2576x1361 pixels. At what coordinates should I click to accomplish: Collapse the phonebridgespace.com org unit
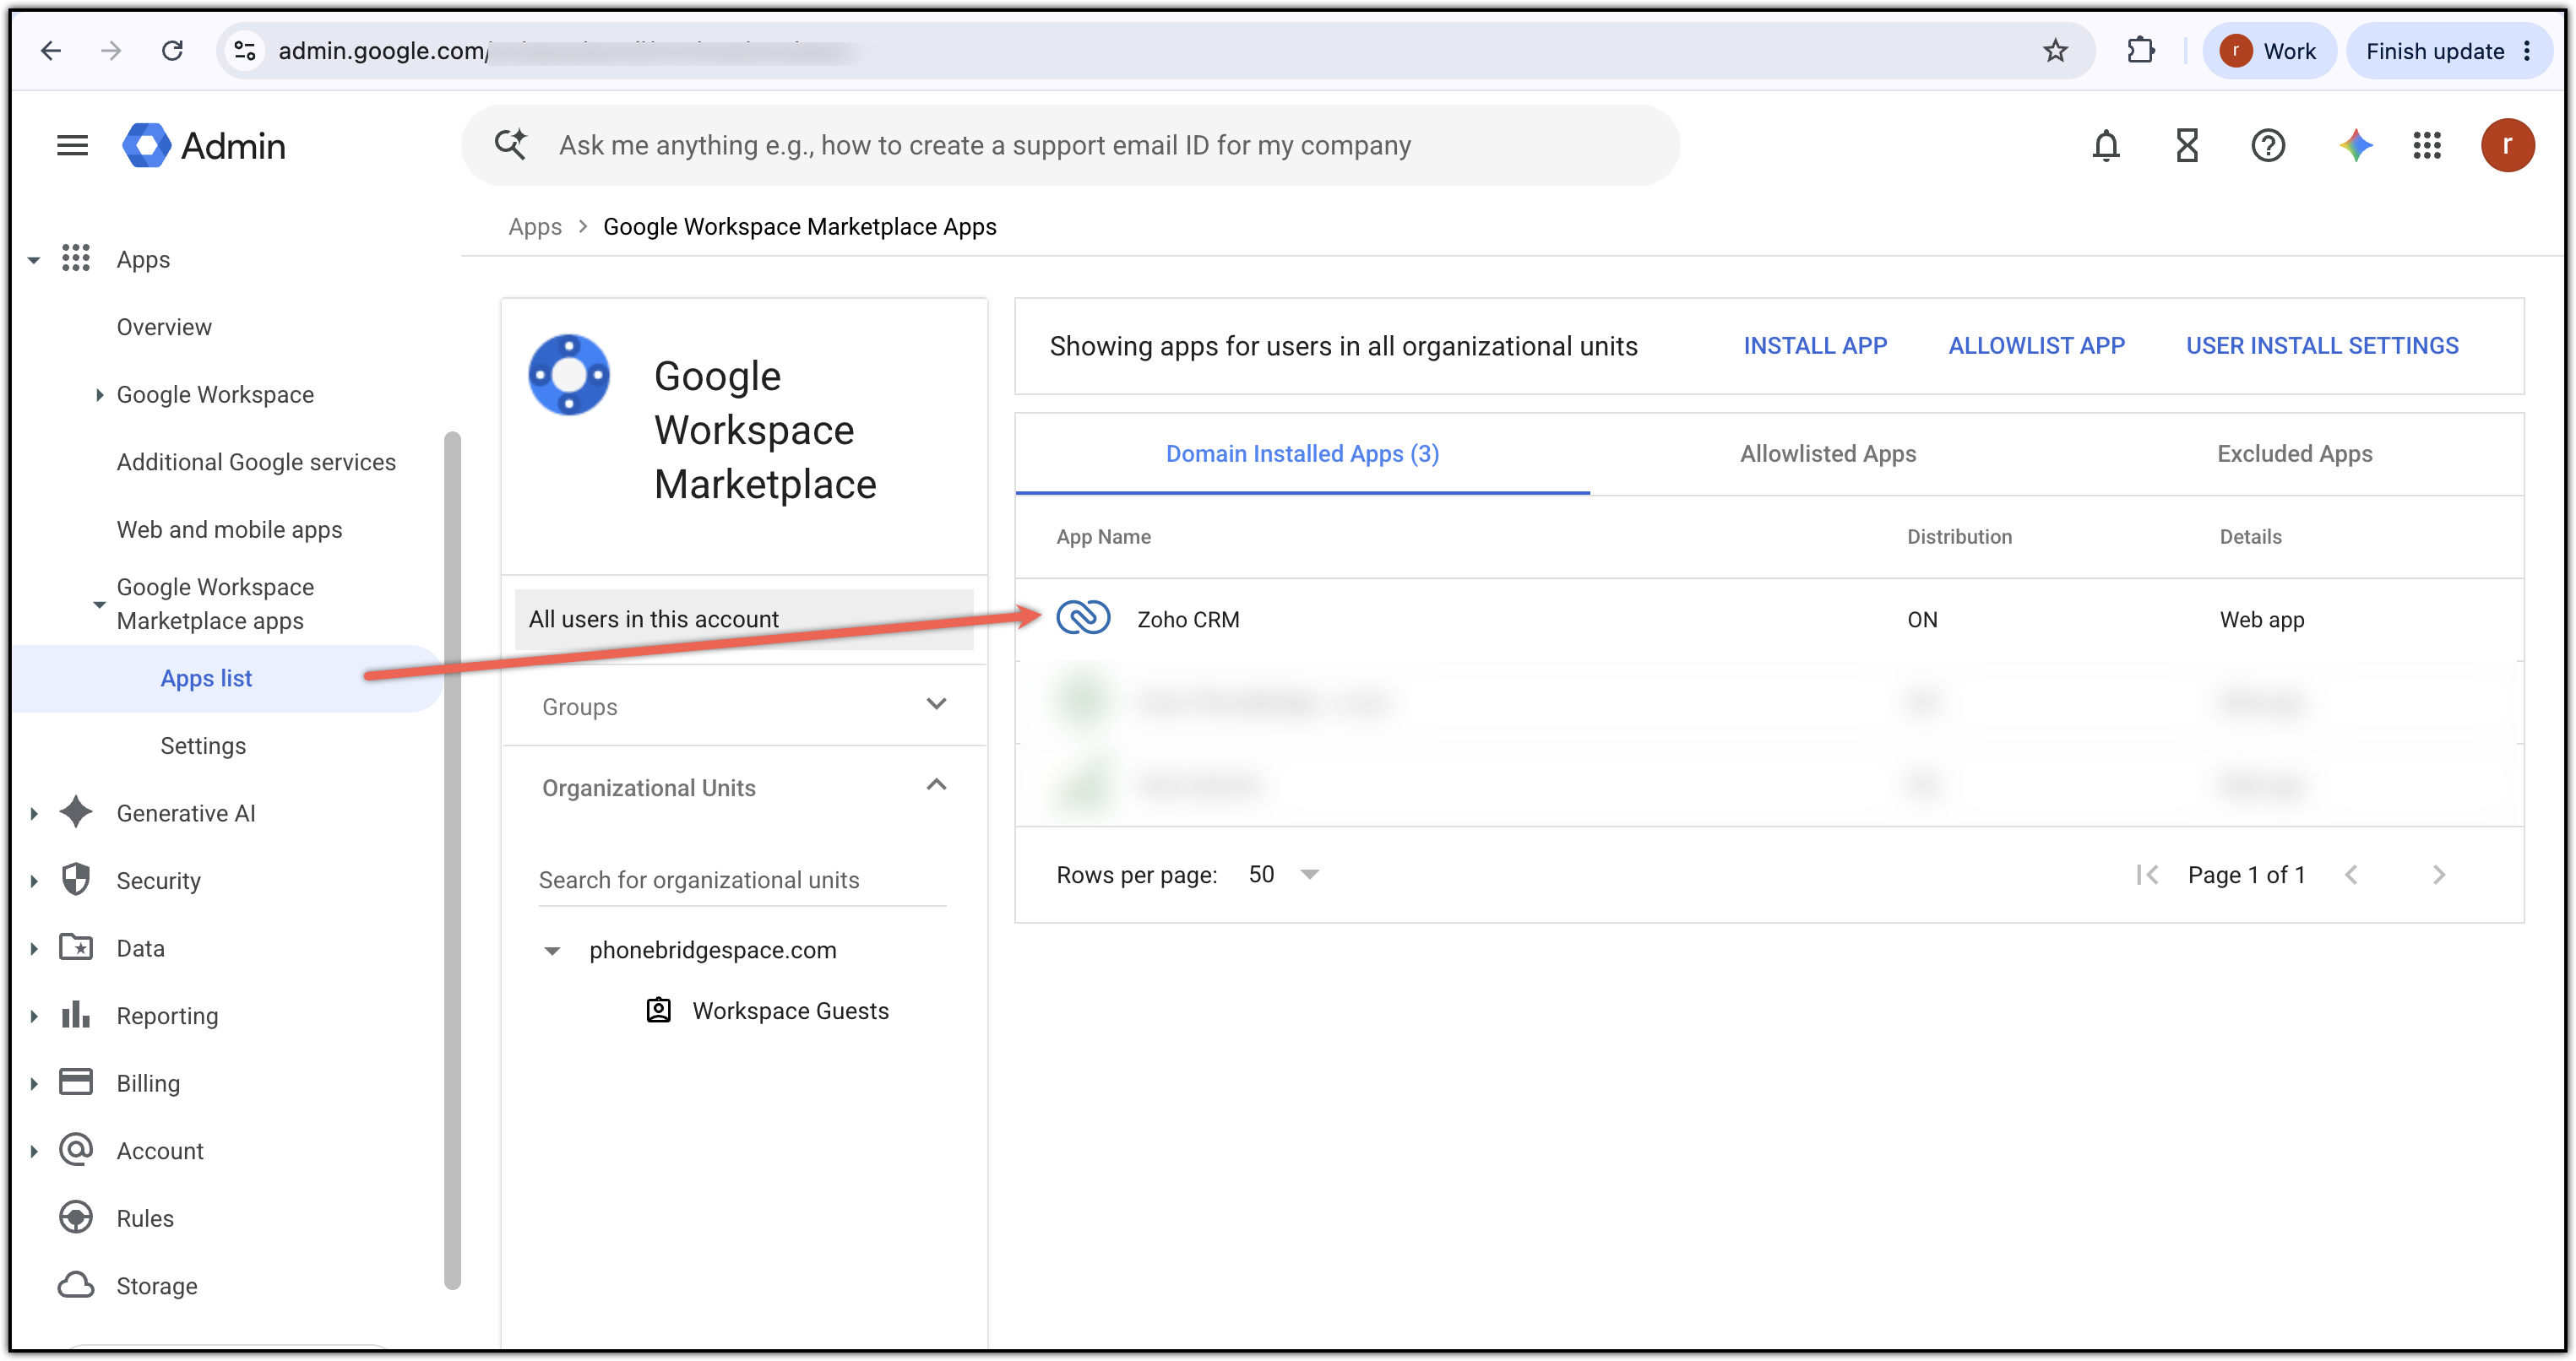(552, 951)
